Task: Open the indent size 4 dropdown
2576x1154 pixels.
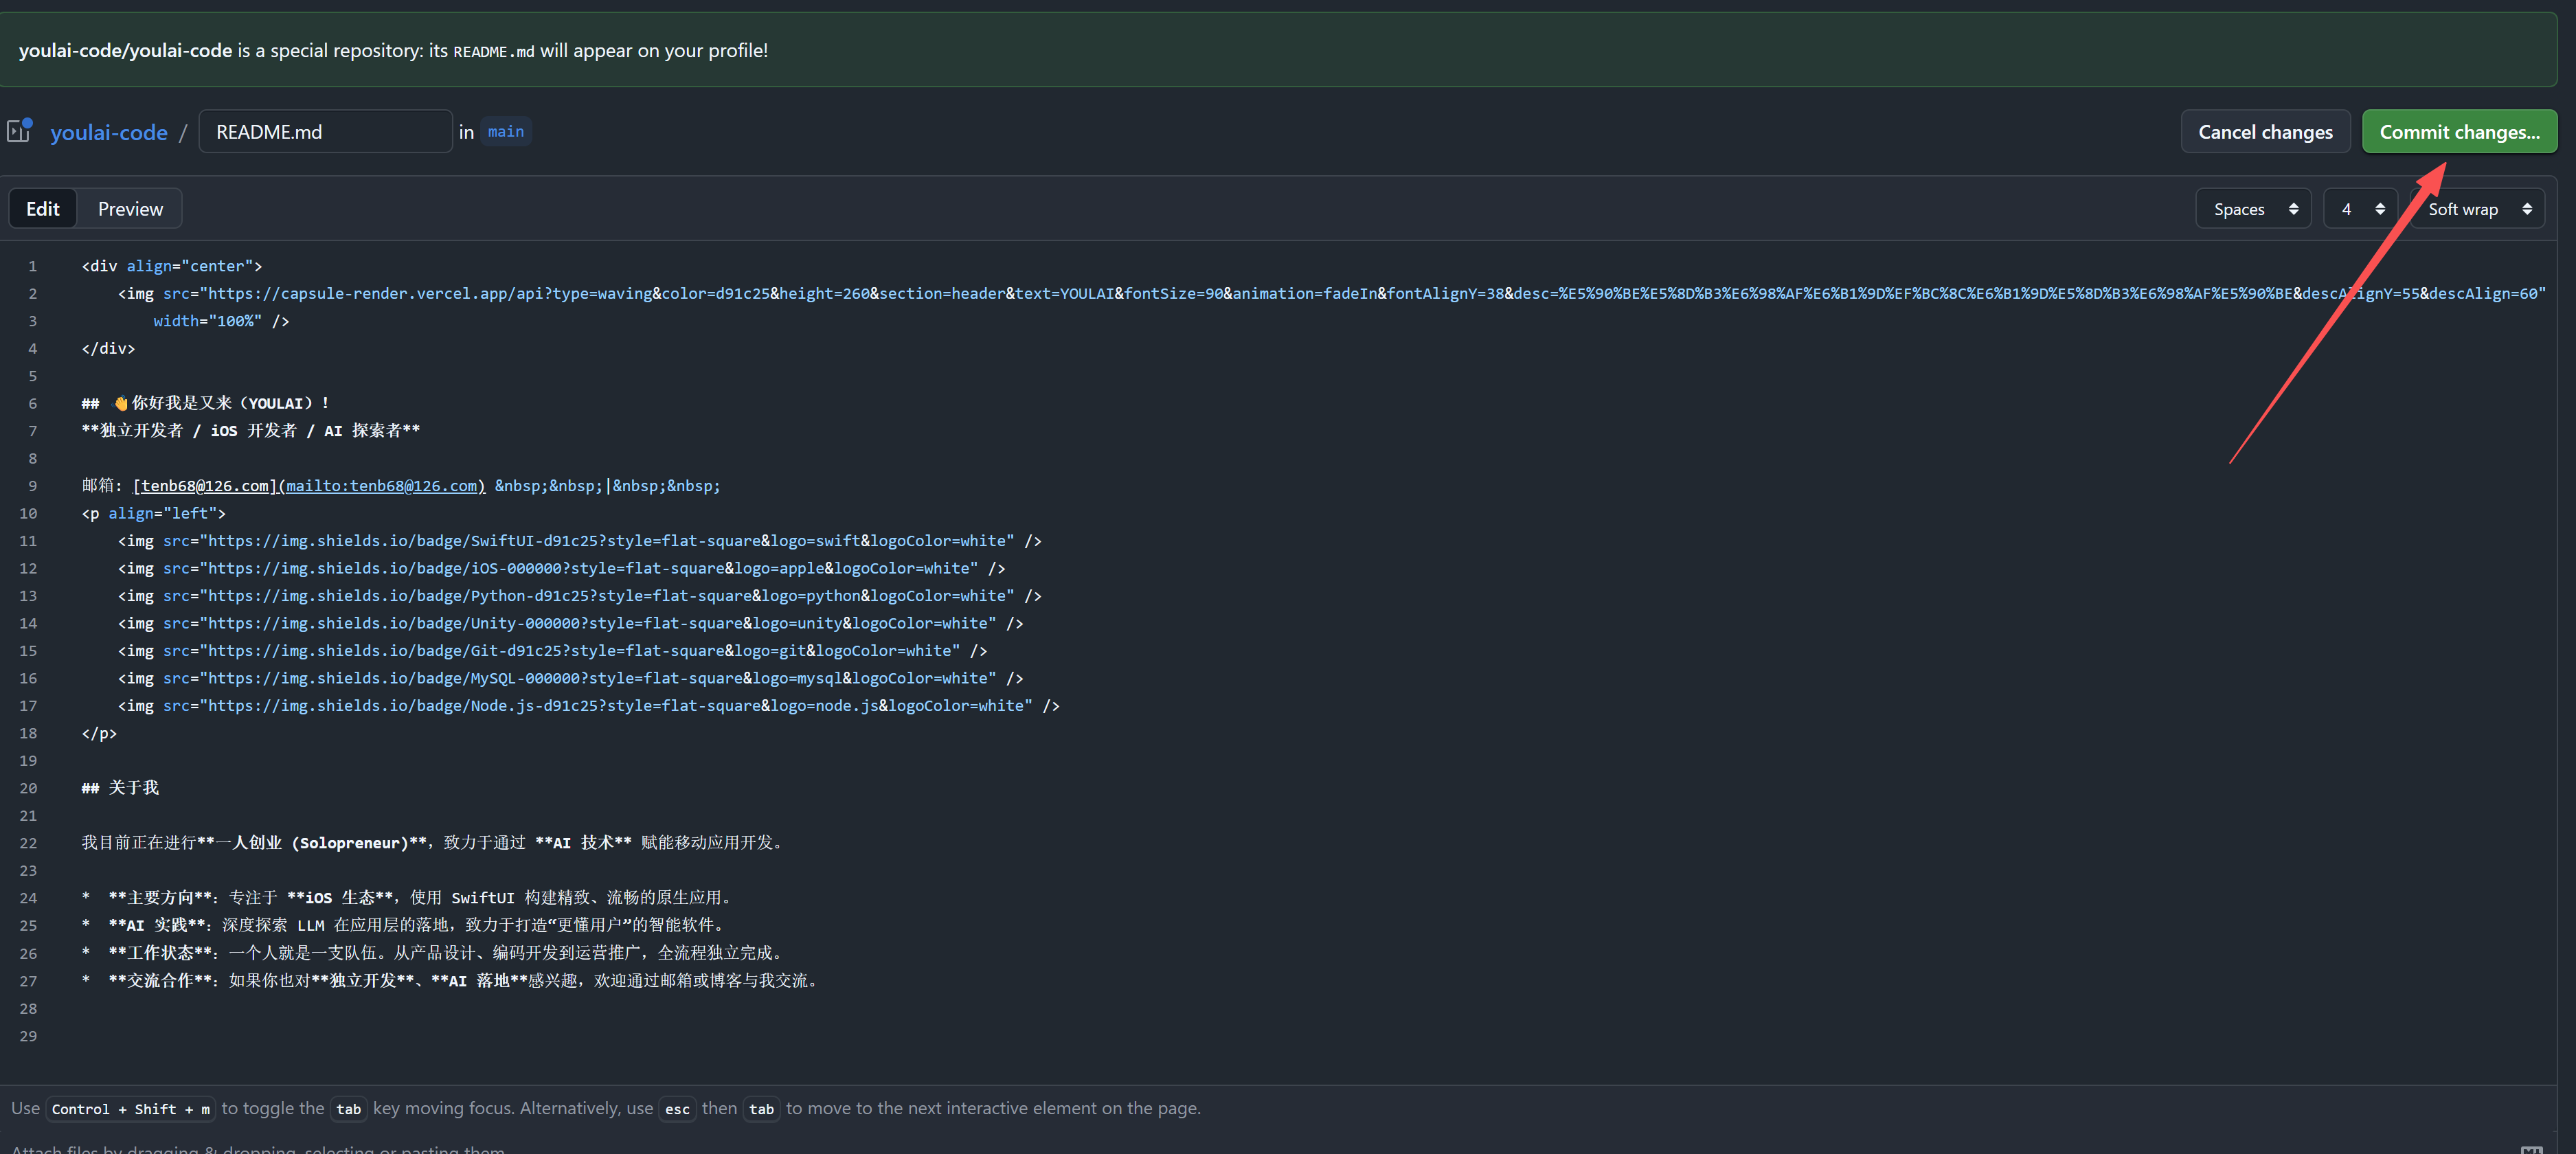Action: click(2359, 209)
